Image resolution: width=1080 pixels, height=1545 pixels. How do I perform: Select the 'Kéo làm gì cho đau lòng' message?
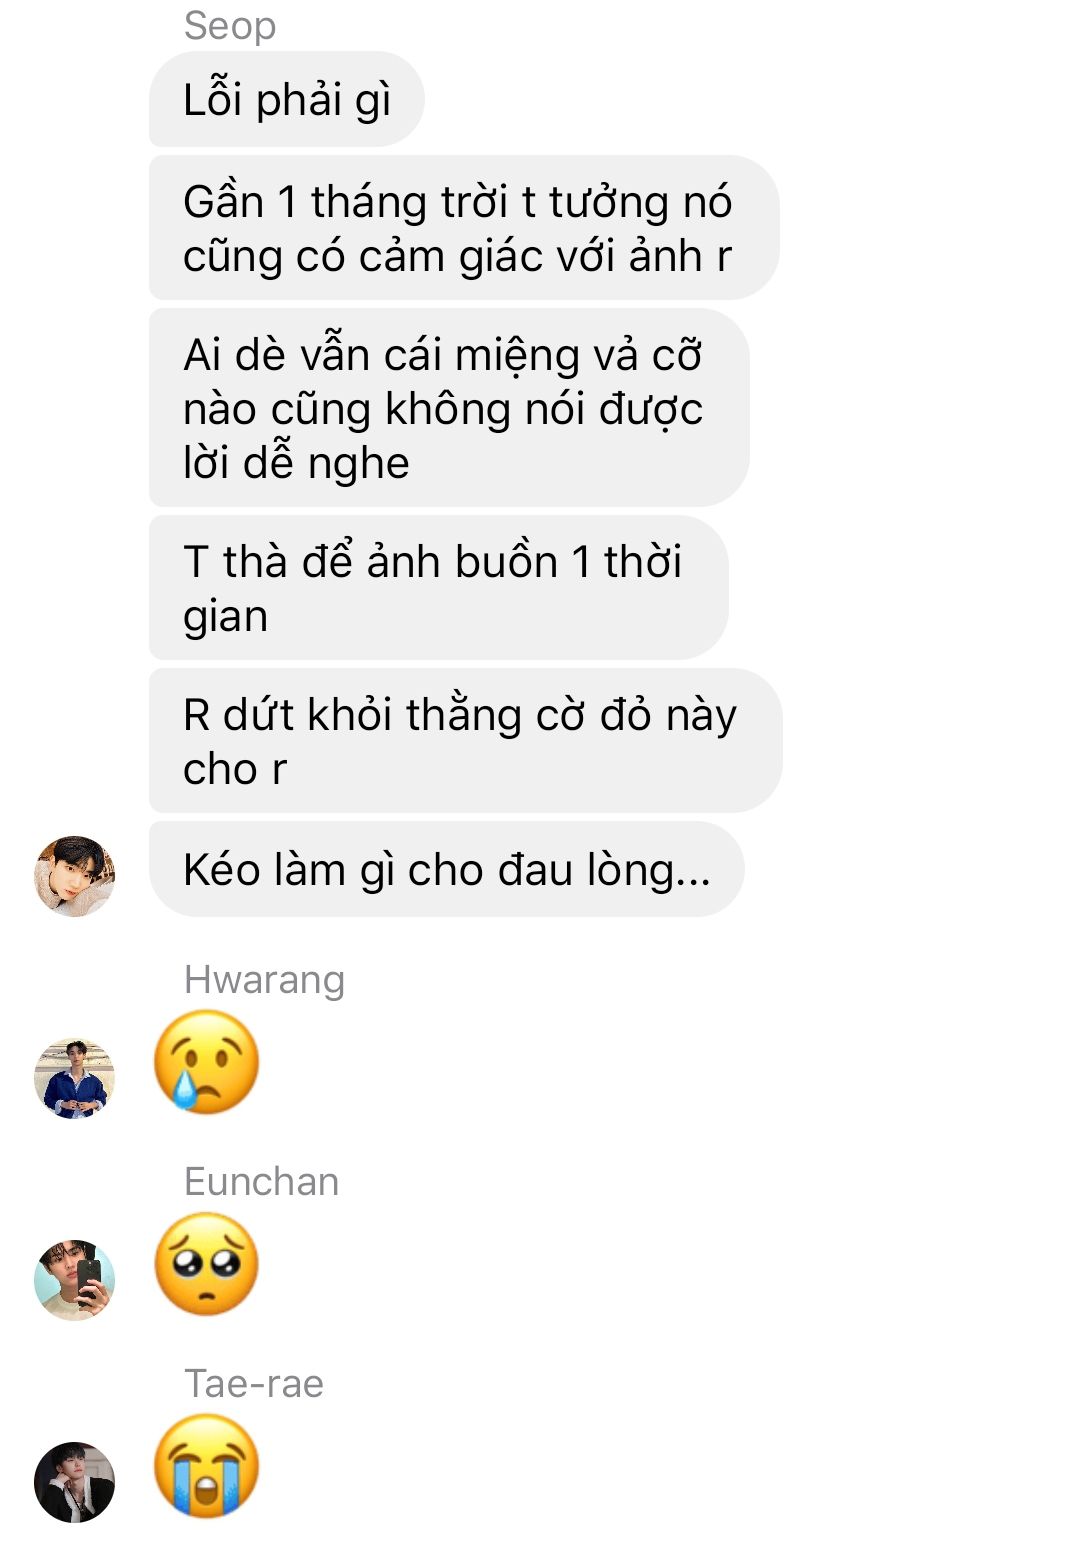[447, 869]
